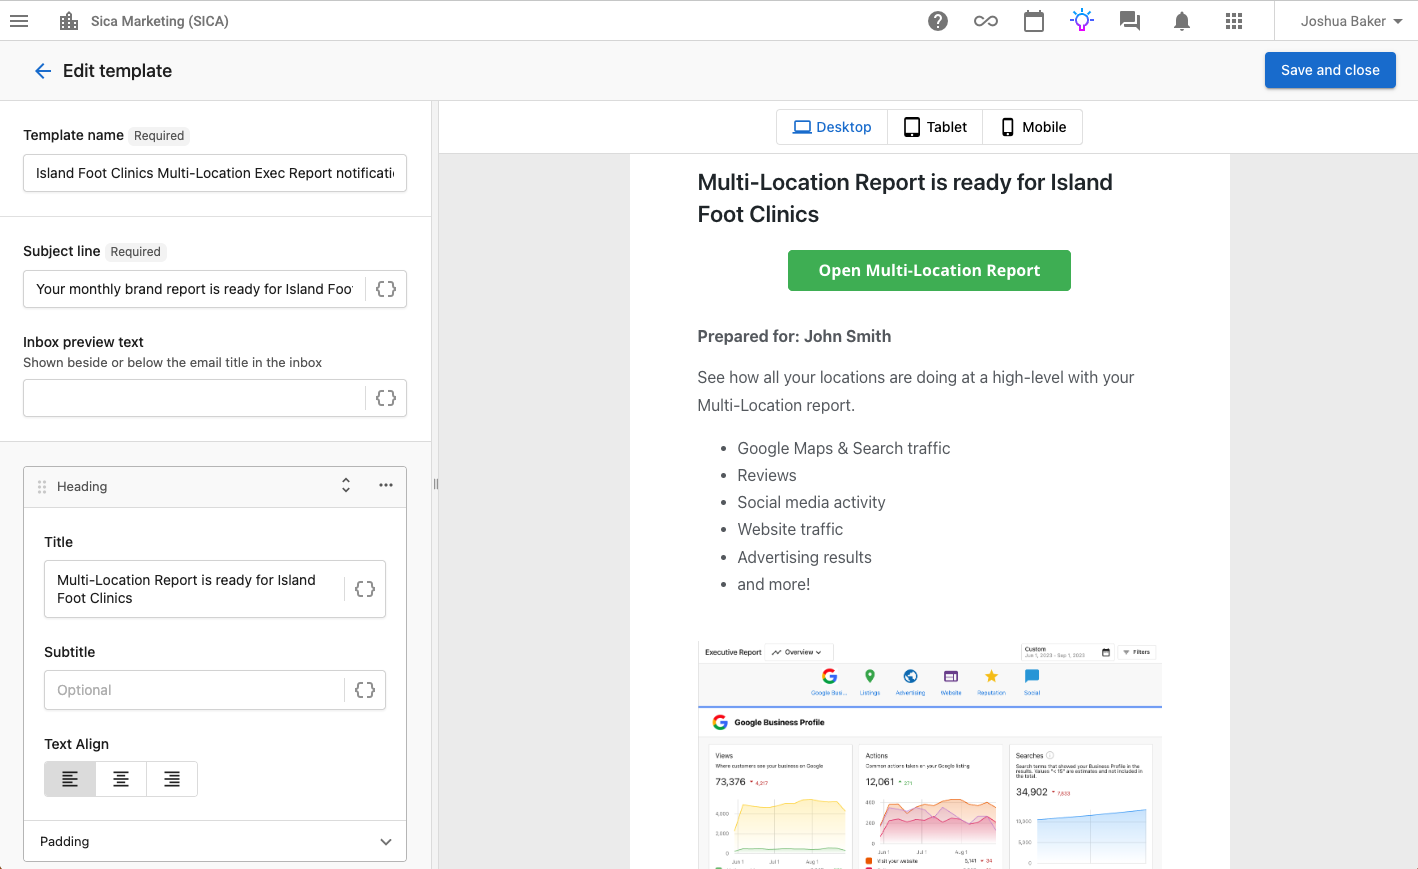1418x869 pixels.
Task: Click the Template name input field
Action: tap(215, 173)
